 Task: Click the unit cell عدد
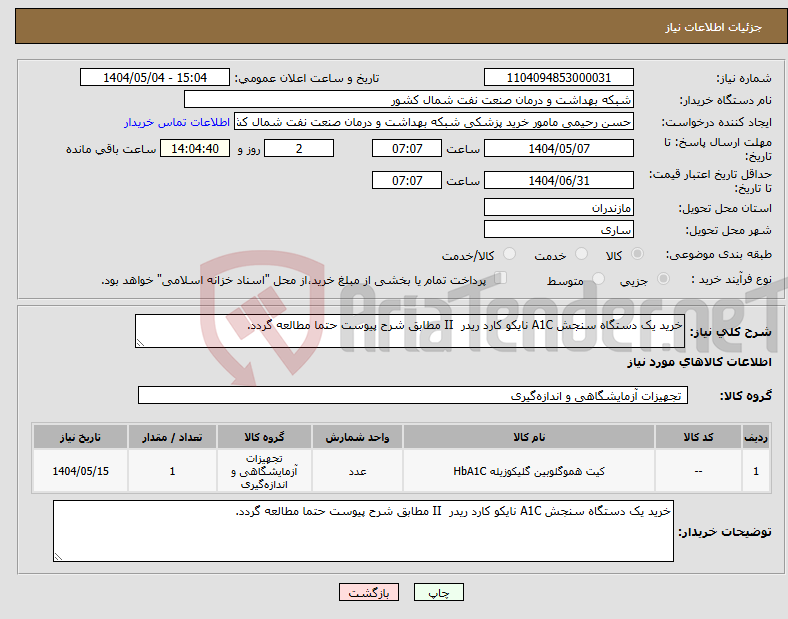(357, 471)
